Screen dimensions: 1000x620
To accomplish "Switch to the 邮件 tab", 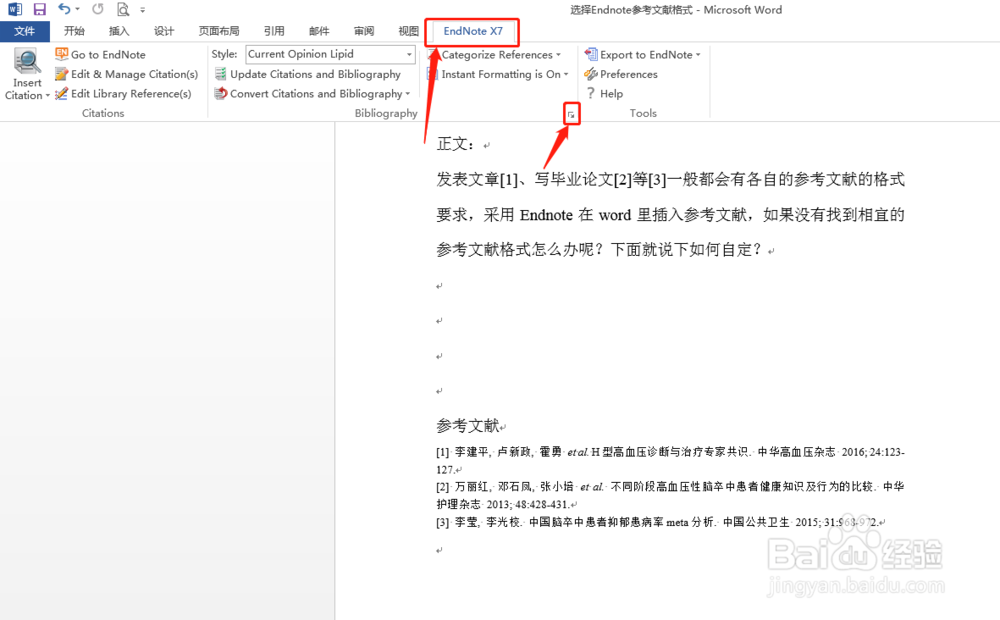I will click(x=319, y=31).
